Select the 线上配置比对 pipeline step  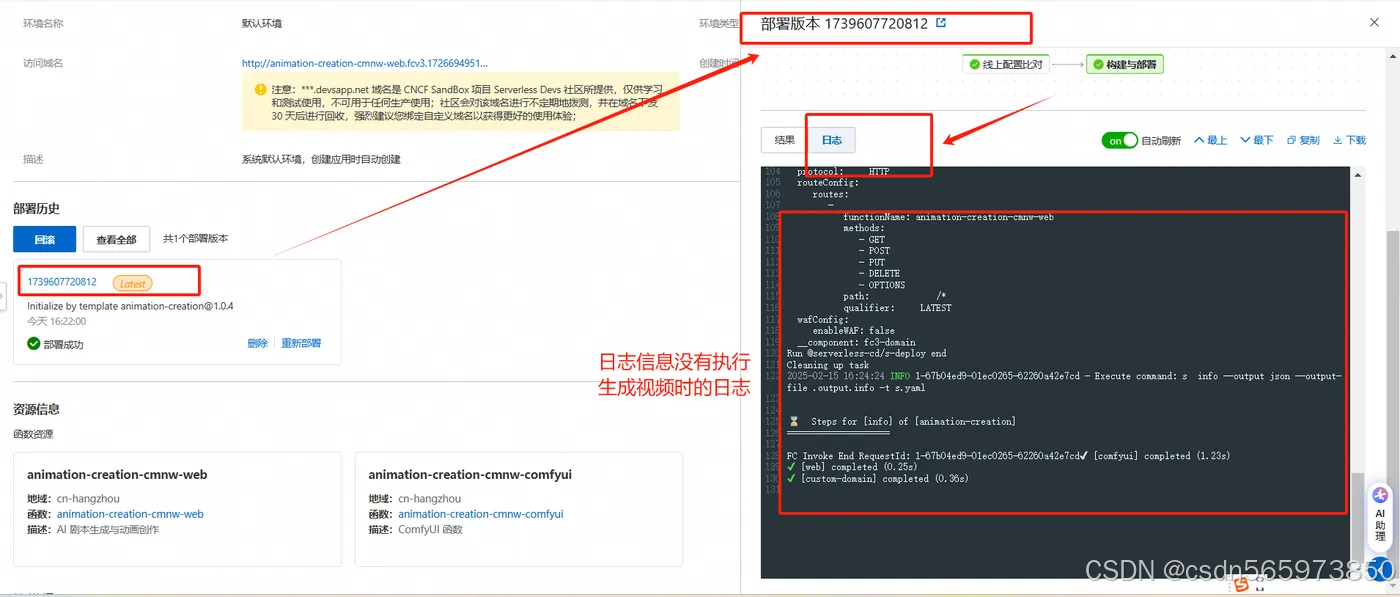(1006, 64)
